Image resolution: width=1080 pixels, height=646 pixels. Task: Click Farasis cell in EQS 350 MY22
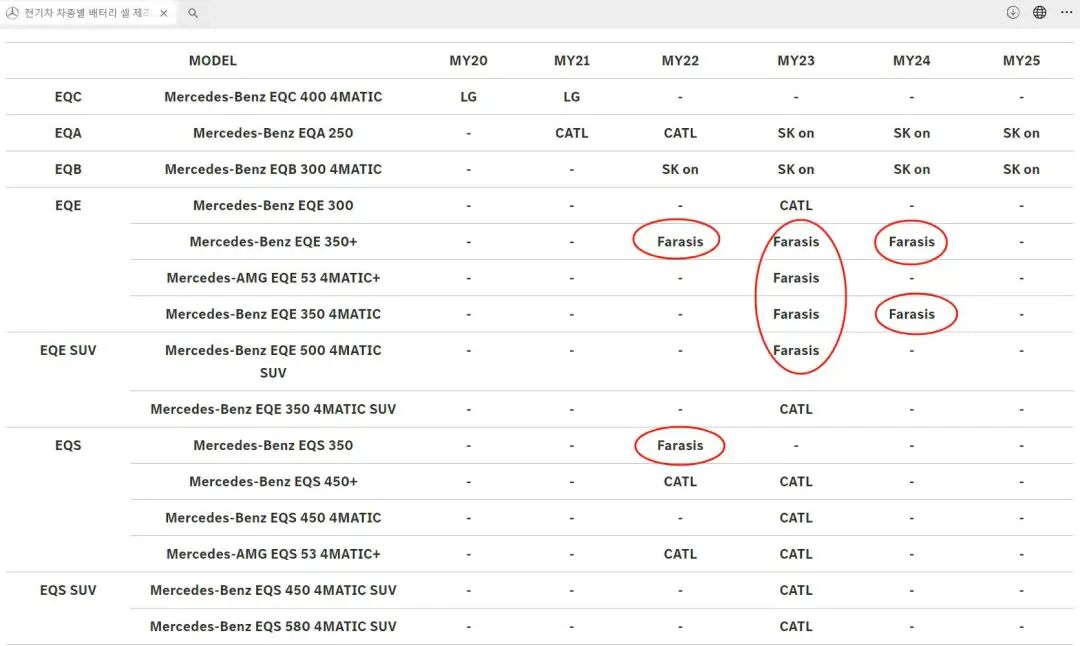(680, 446)
